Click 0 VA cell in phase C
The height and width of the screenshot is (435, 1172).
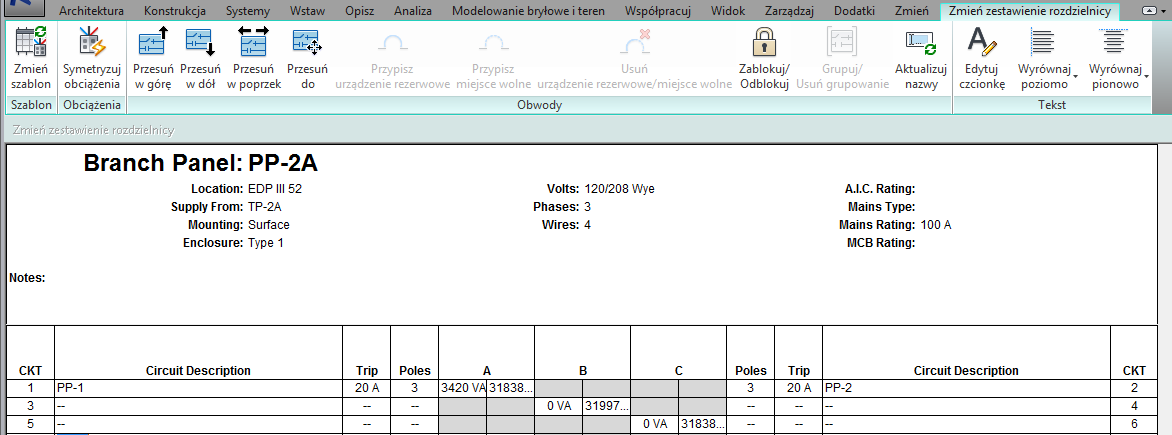point(655,424)
